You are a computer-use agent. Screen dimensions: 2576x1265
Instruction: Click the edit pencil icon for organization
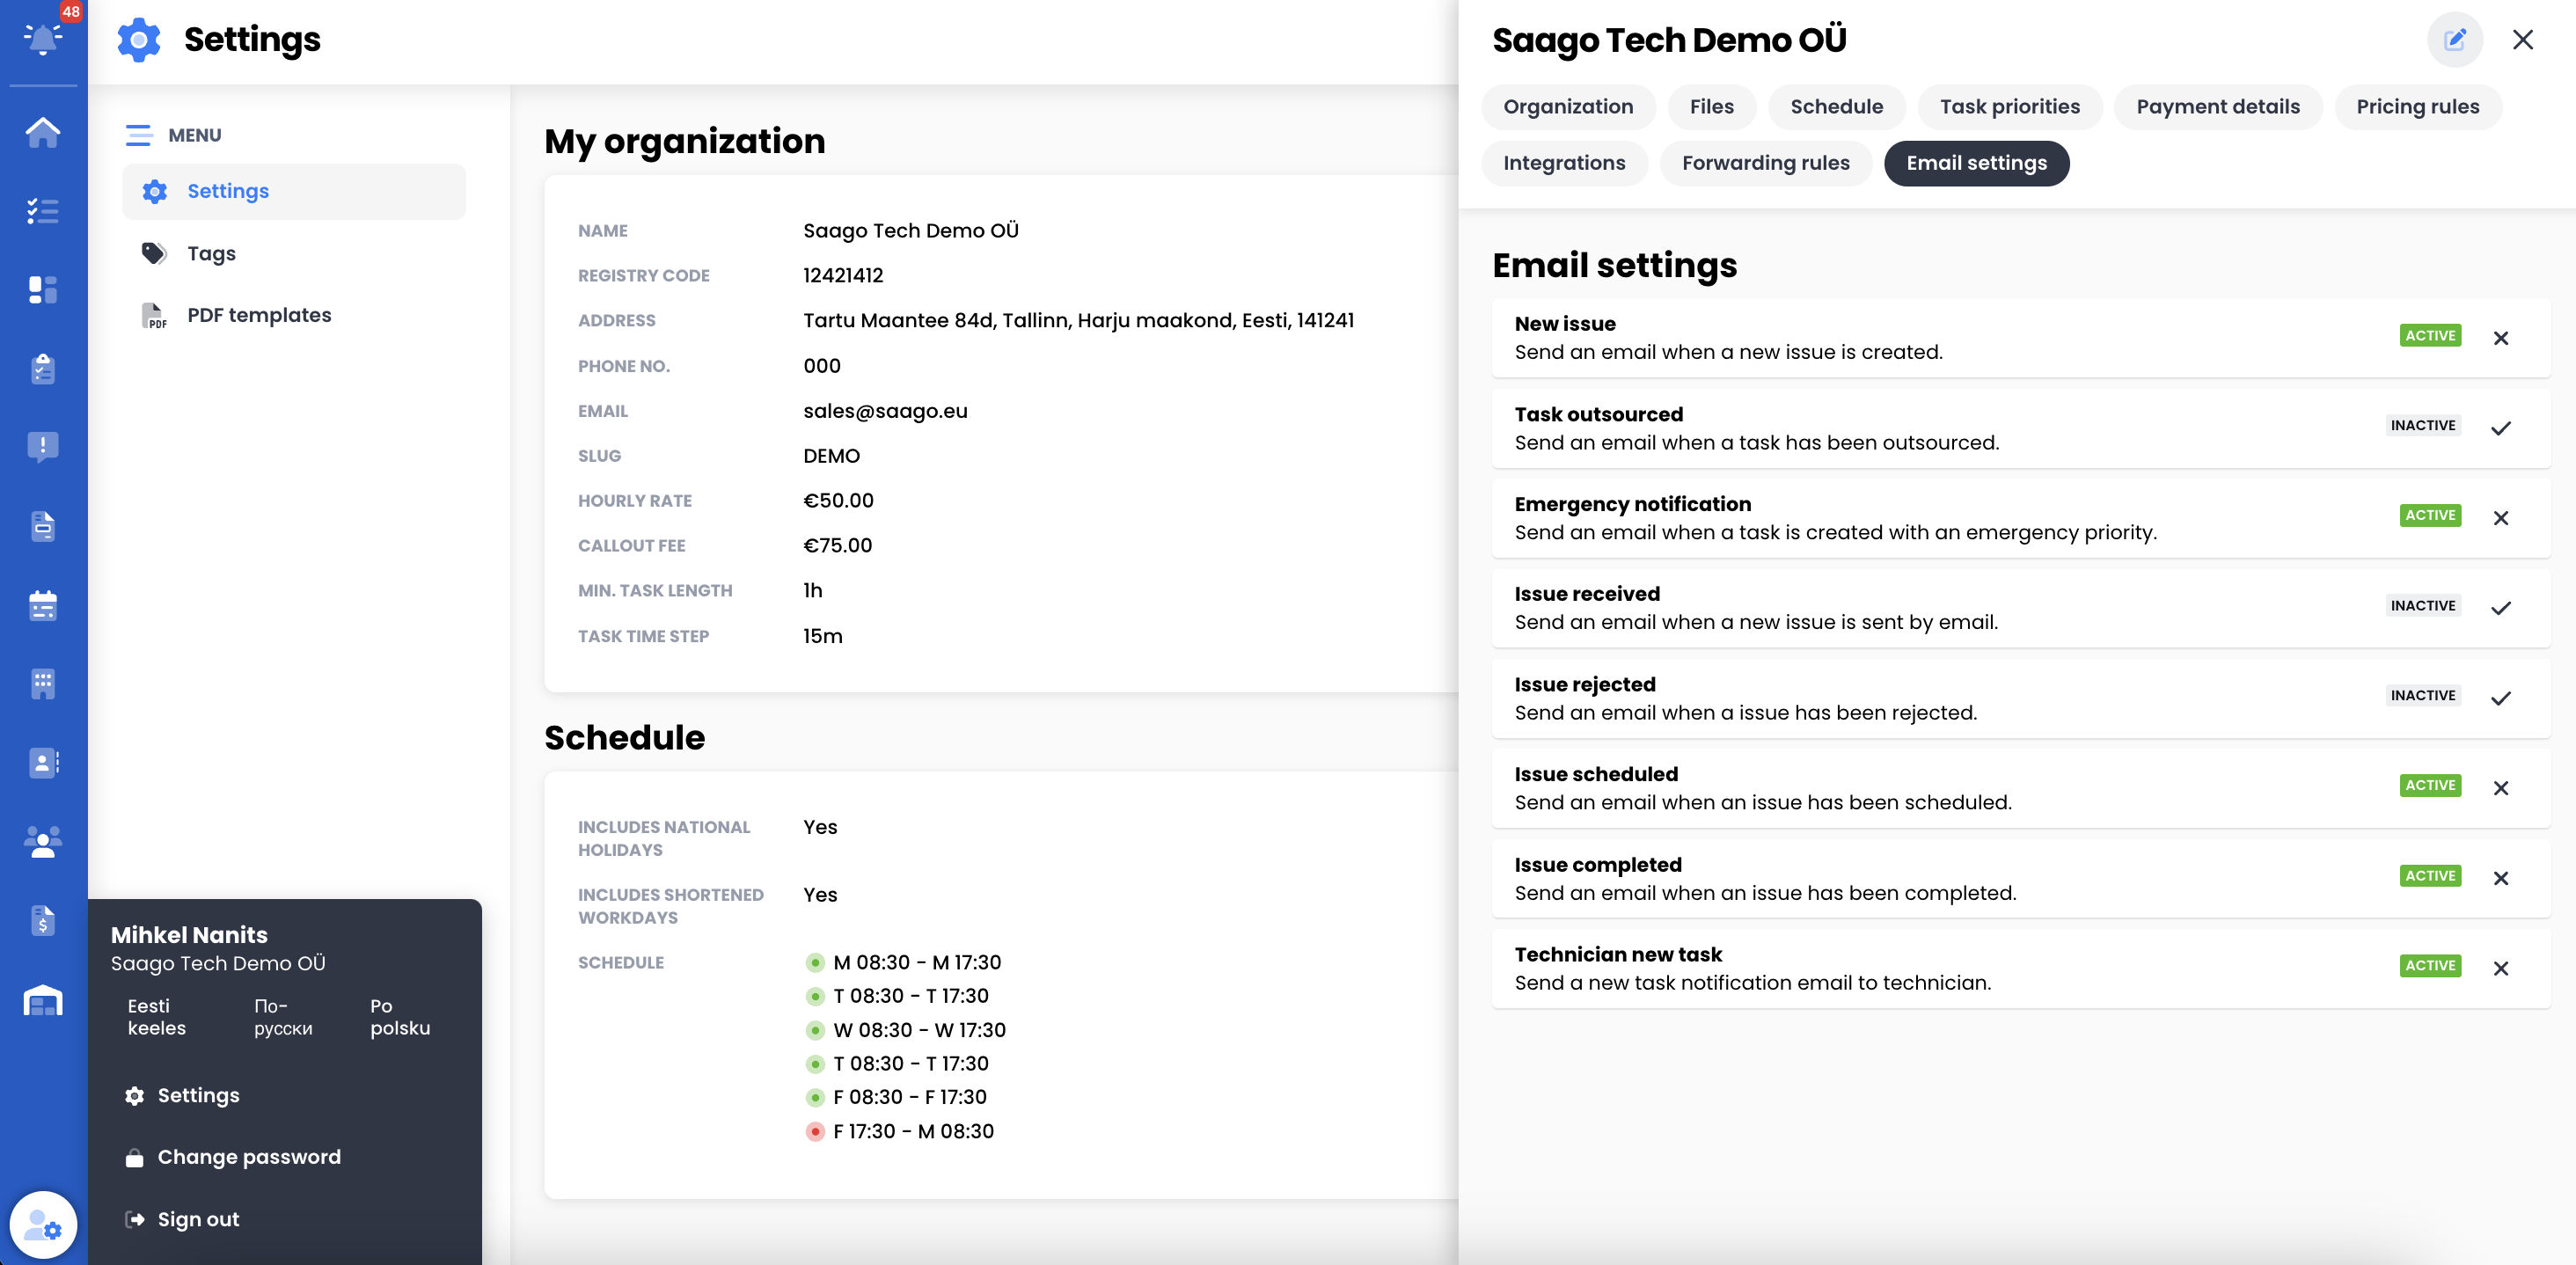(2454, 40)
